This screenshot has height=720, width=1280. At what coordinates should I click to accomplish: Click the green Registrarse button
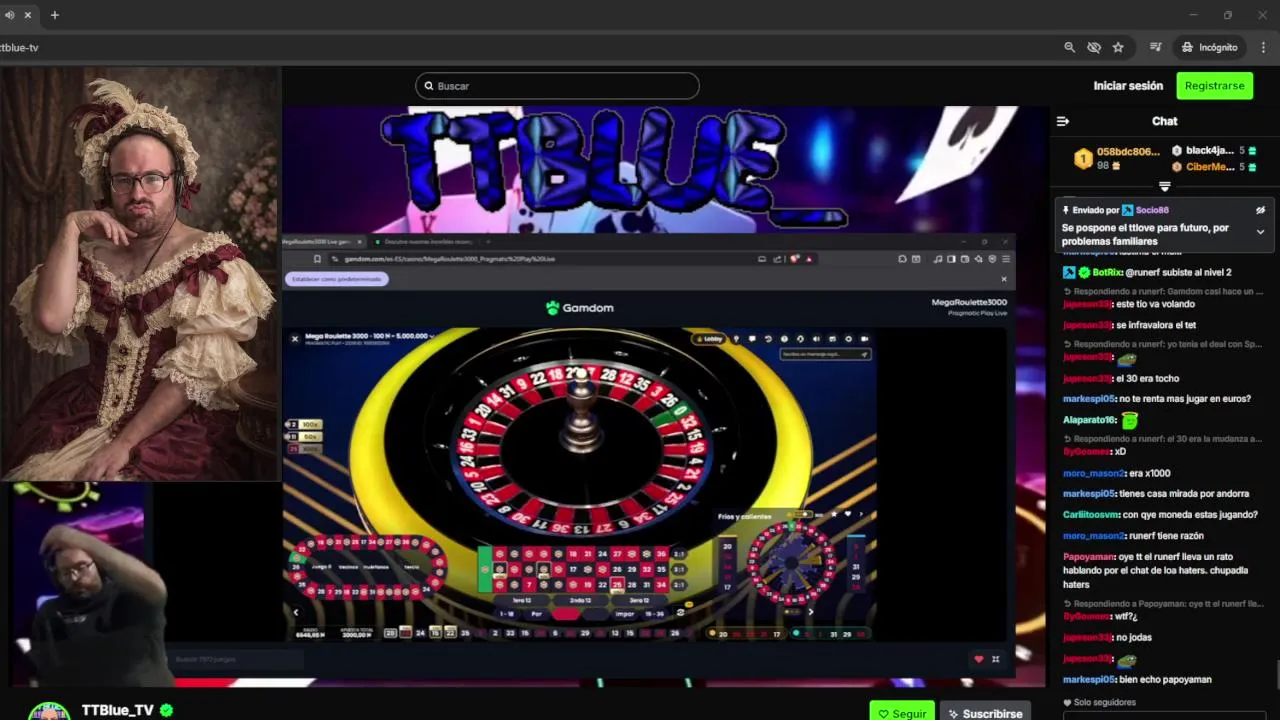[1214, 86]
